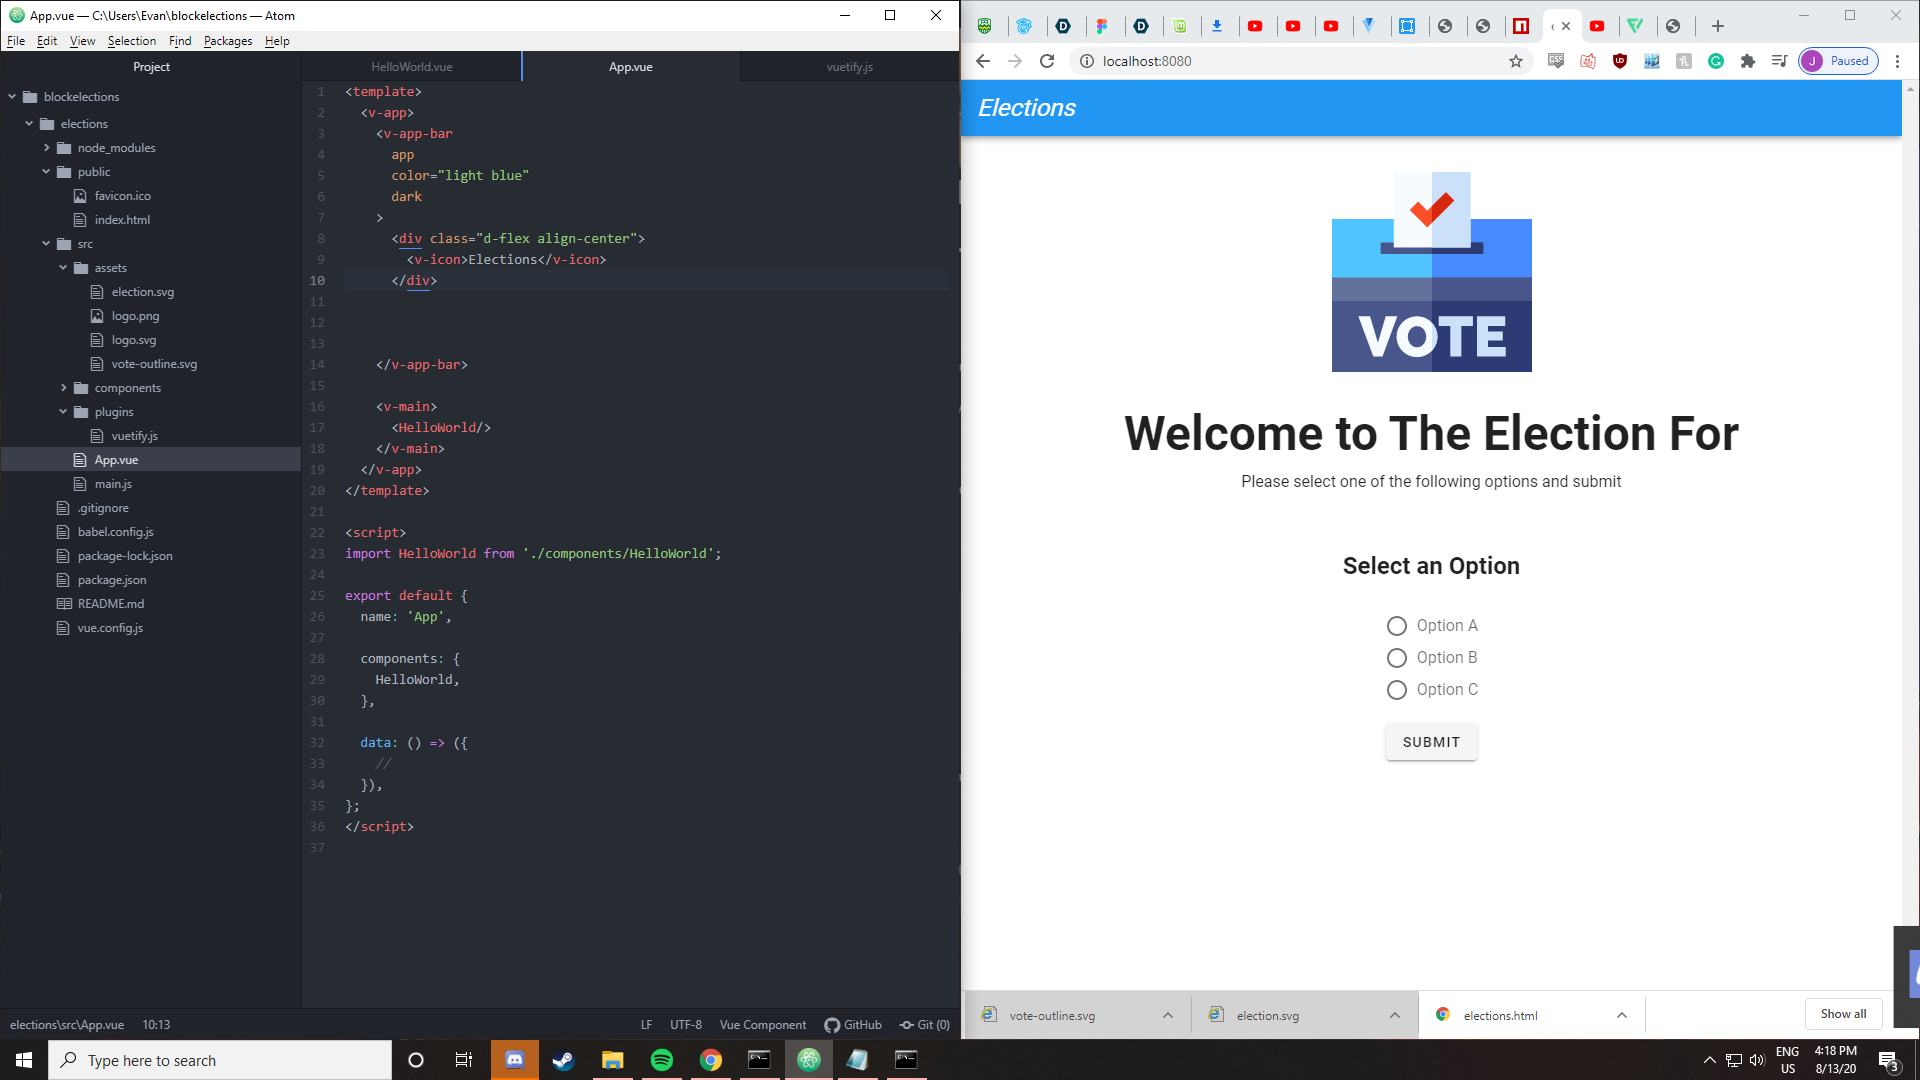Open the Chrome extensions puzzle icon
1920x1080 pixels.
1748,61
